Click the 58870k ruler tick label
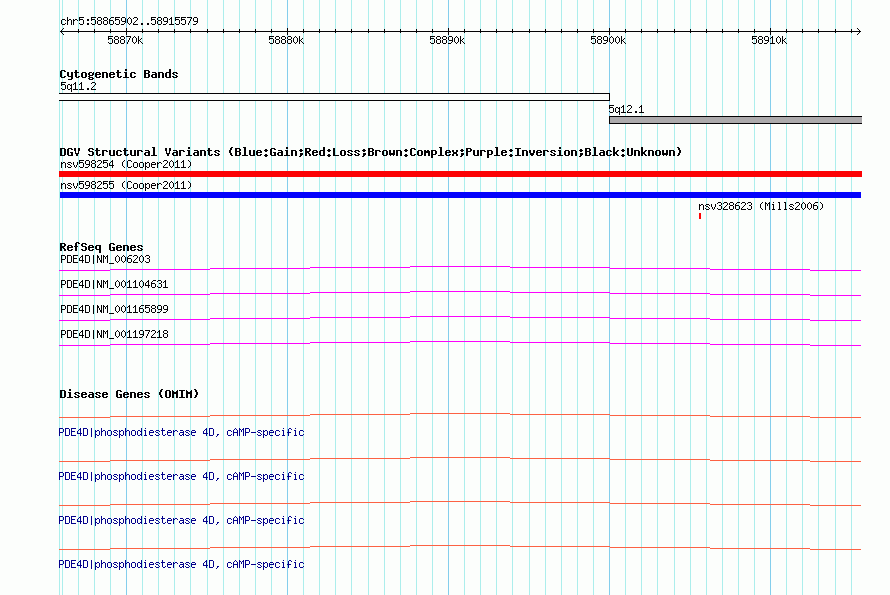This screenshot has width=890, height=595. tap(125, 40)
